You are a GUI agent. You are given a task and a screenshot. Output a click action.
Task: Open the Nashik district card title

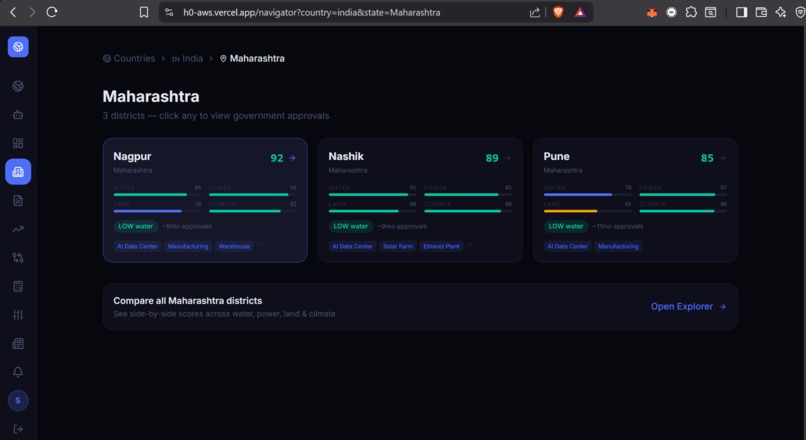point(346,156)
